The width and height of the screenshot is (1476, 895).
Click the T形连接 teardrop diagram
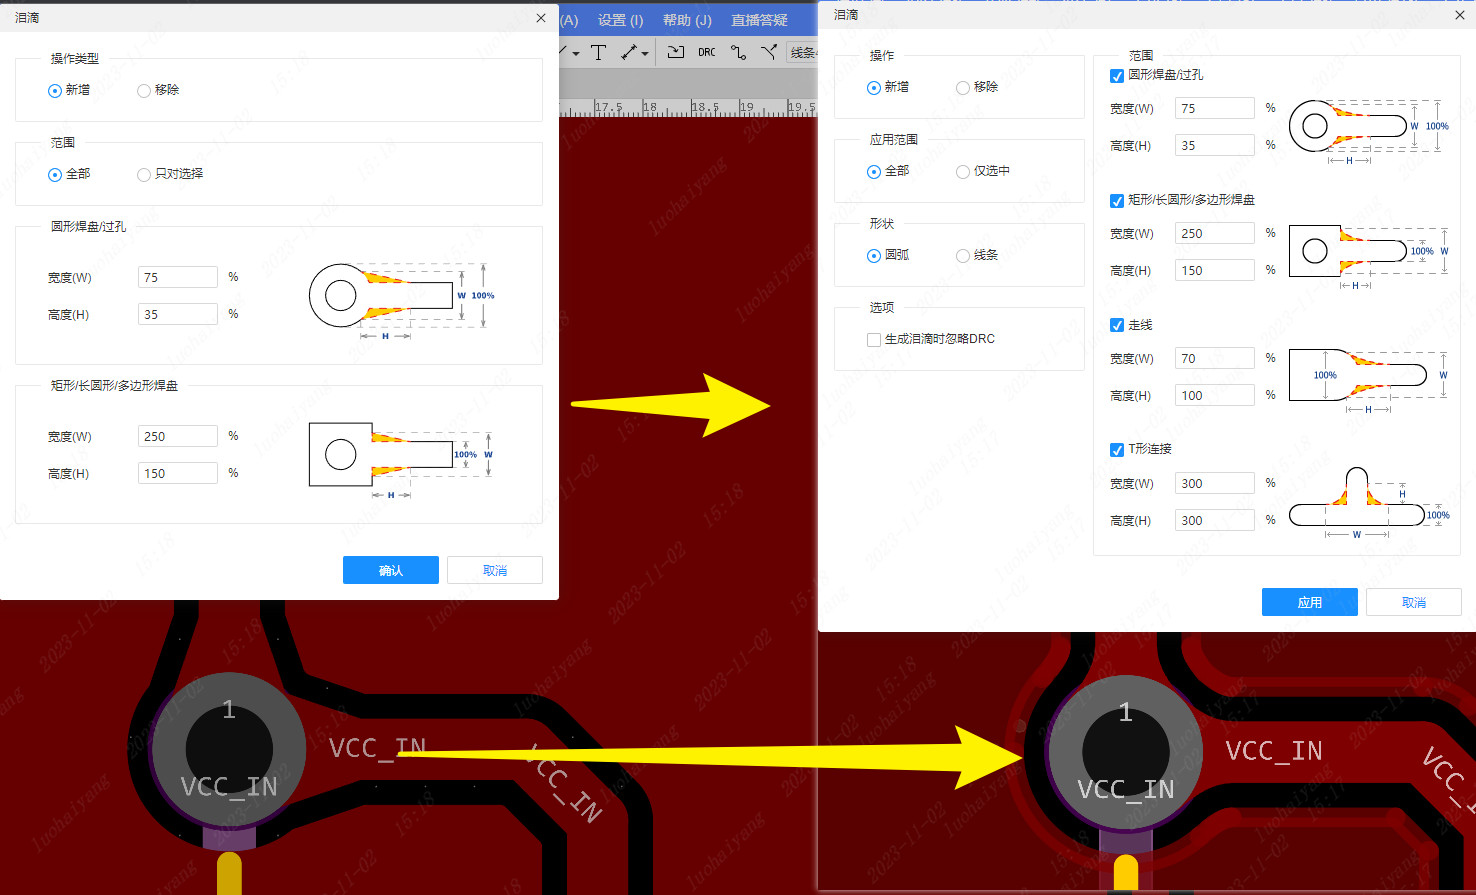point(1369,503)
